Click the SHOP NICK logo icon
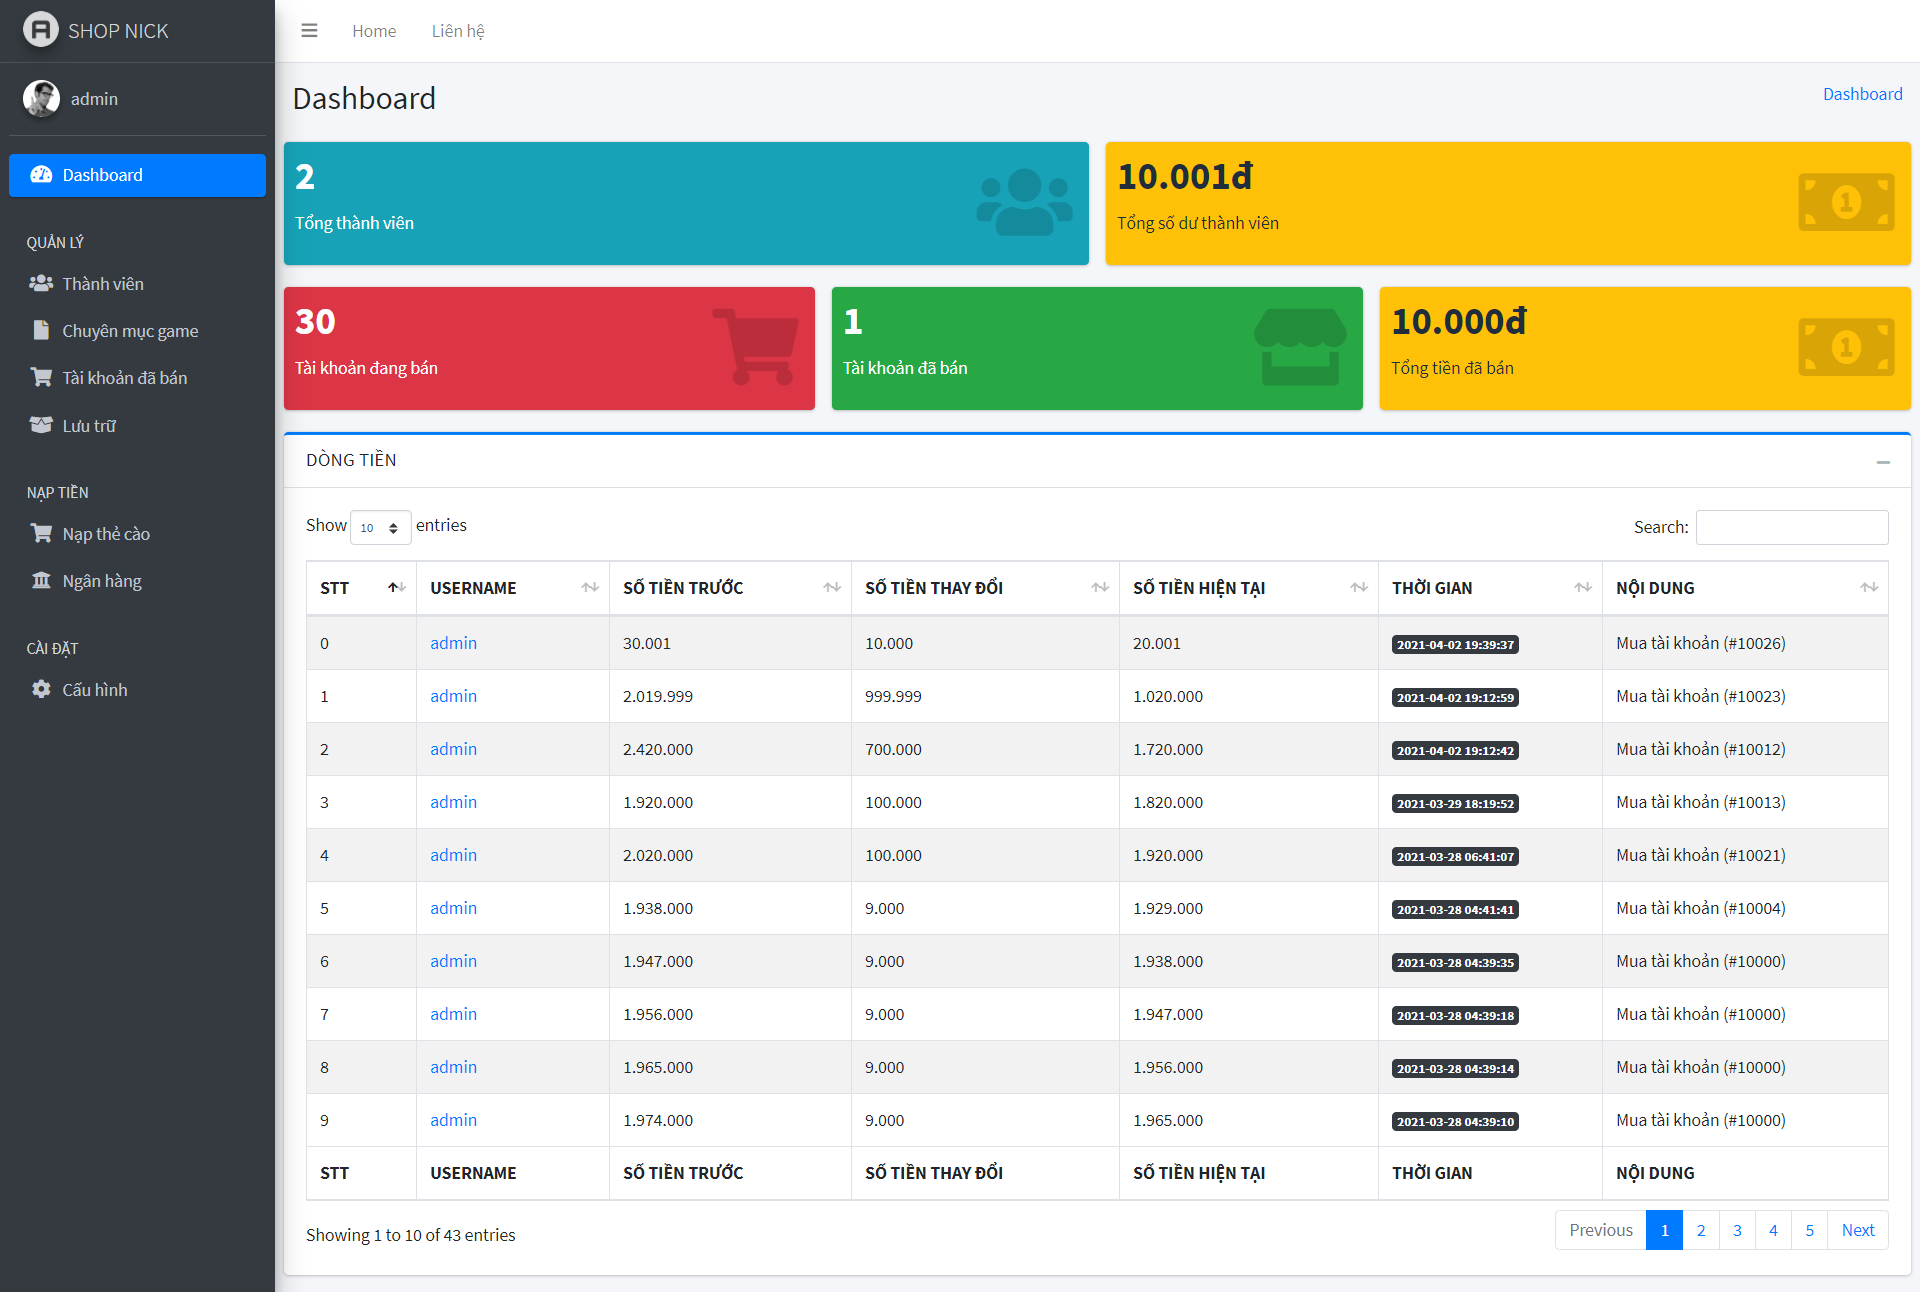Screen dimensions: 1920x1292 (40, 30)
